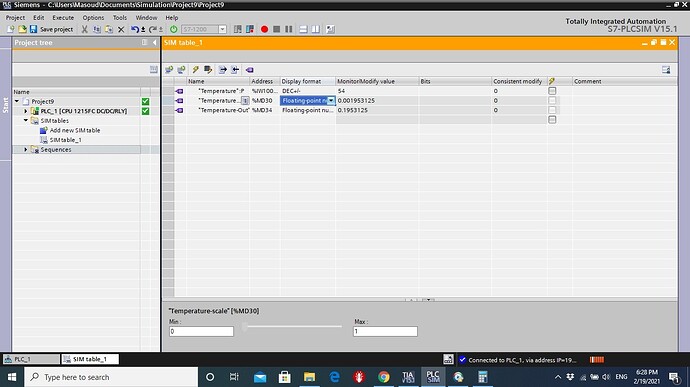Open the Floating-point display format dropdown

pos(331,101)
